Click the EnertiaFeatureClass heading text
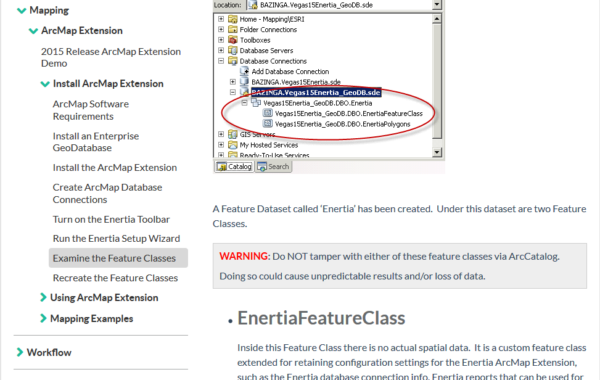 click(x=321, y=318)
